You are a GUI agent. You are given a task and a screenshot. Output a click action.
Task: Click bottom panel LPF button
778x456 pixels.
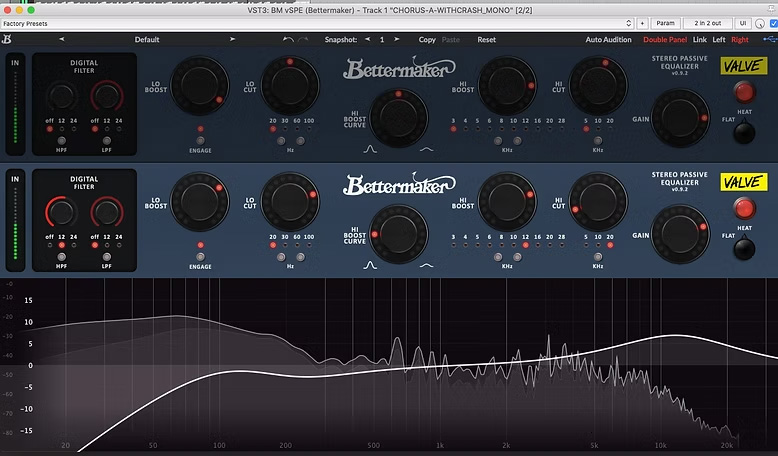[107, 257]
